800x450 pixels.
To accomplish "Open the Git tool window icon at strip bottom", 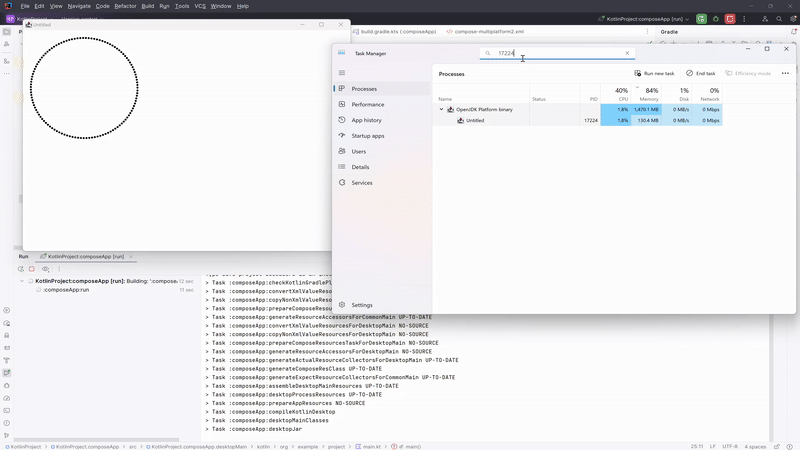I will [7, 435].
